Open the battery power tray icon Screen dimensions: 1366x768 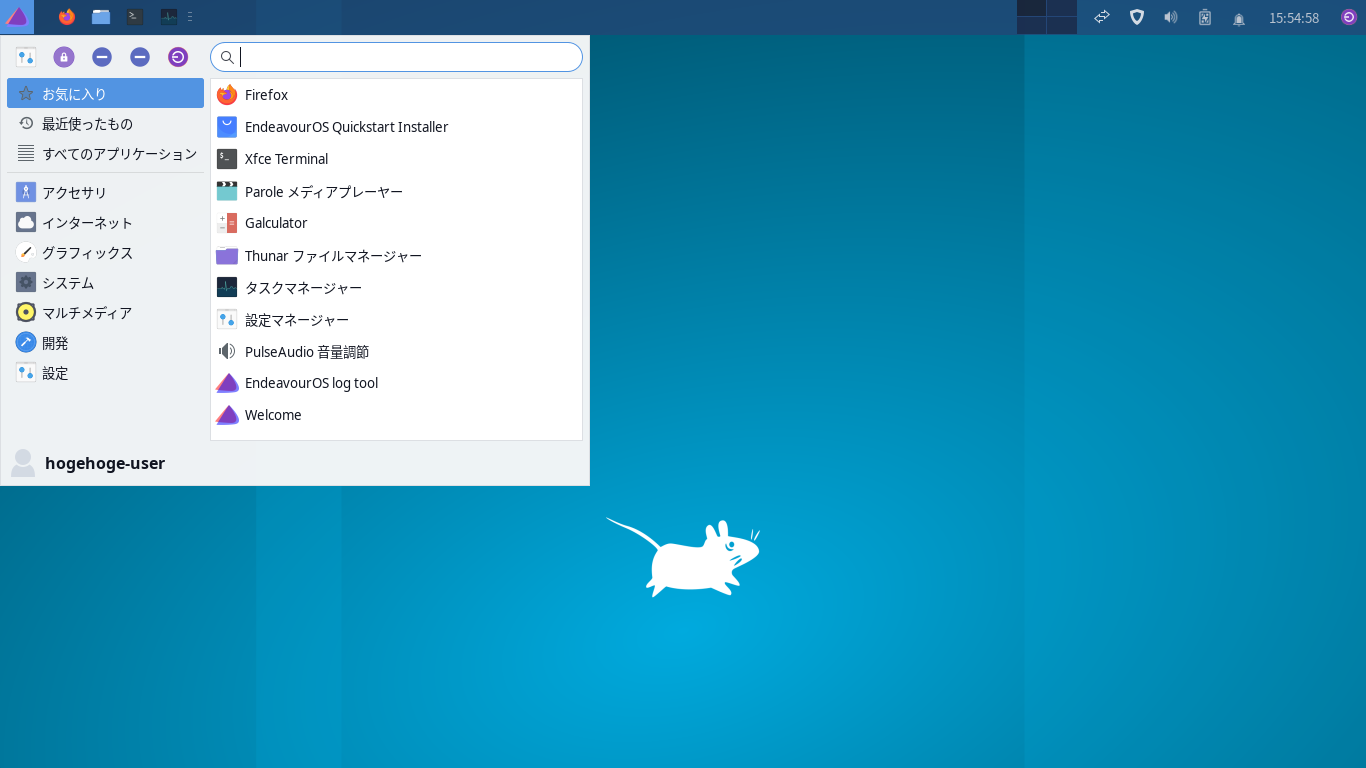click(1205, 17)
